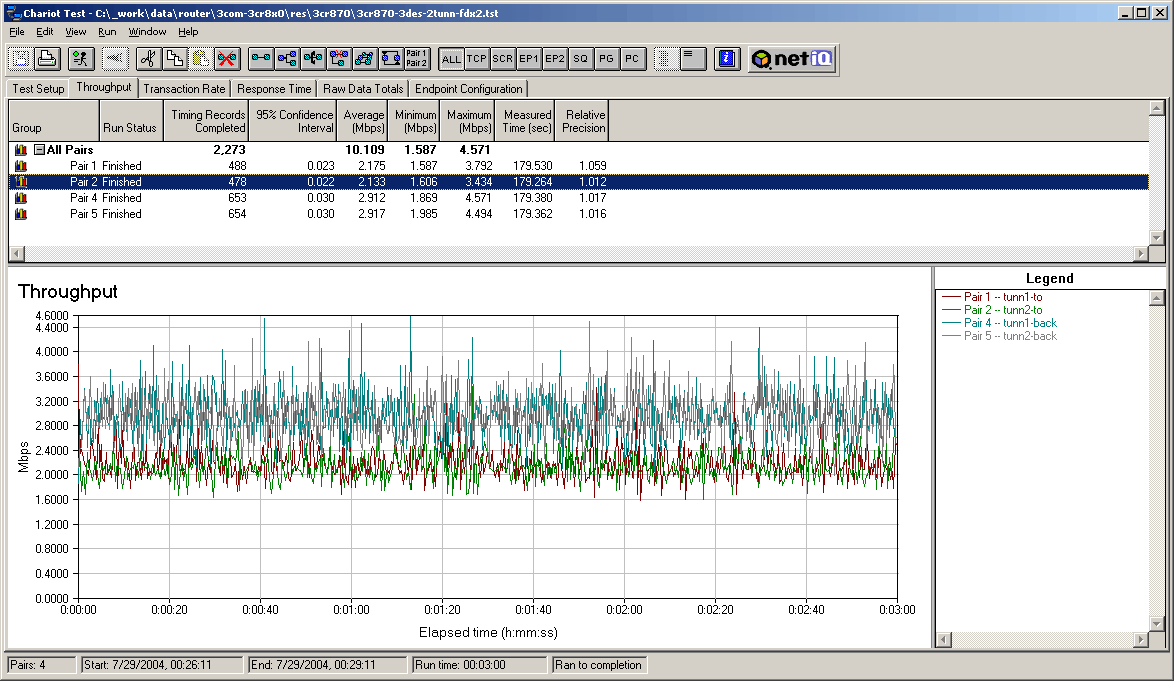Open the Run menu
The image size is (1174, 681).
point(107,32)
